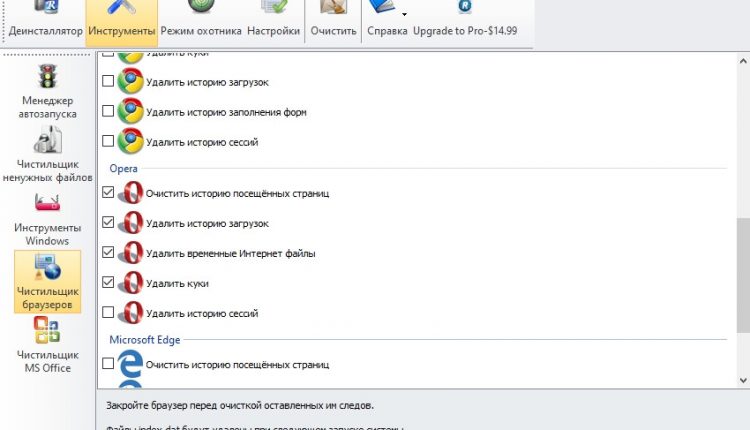Open Настройки settings
Screen dimensions: 750x430
coord(274,22)
